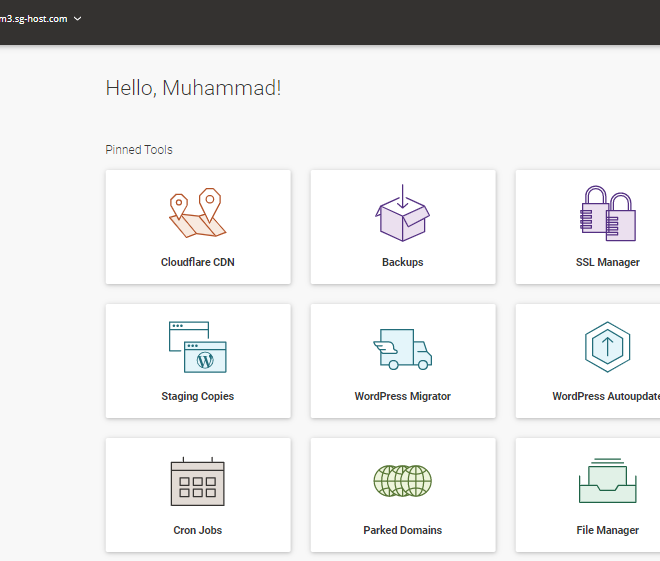Open the Cloudflare CDN label

(197, 262)
